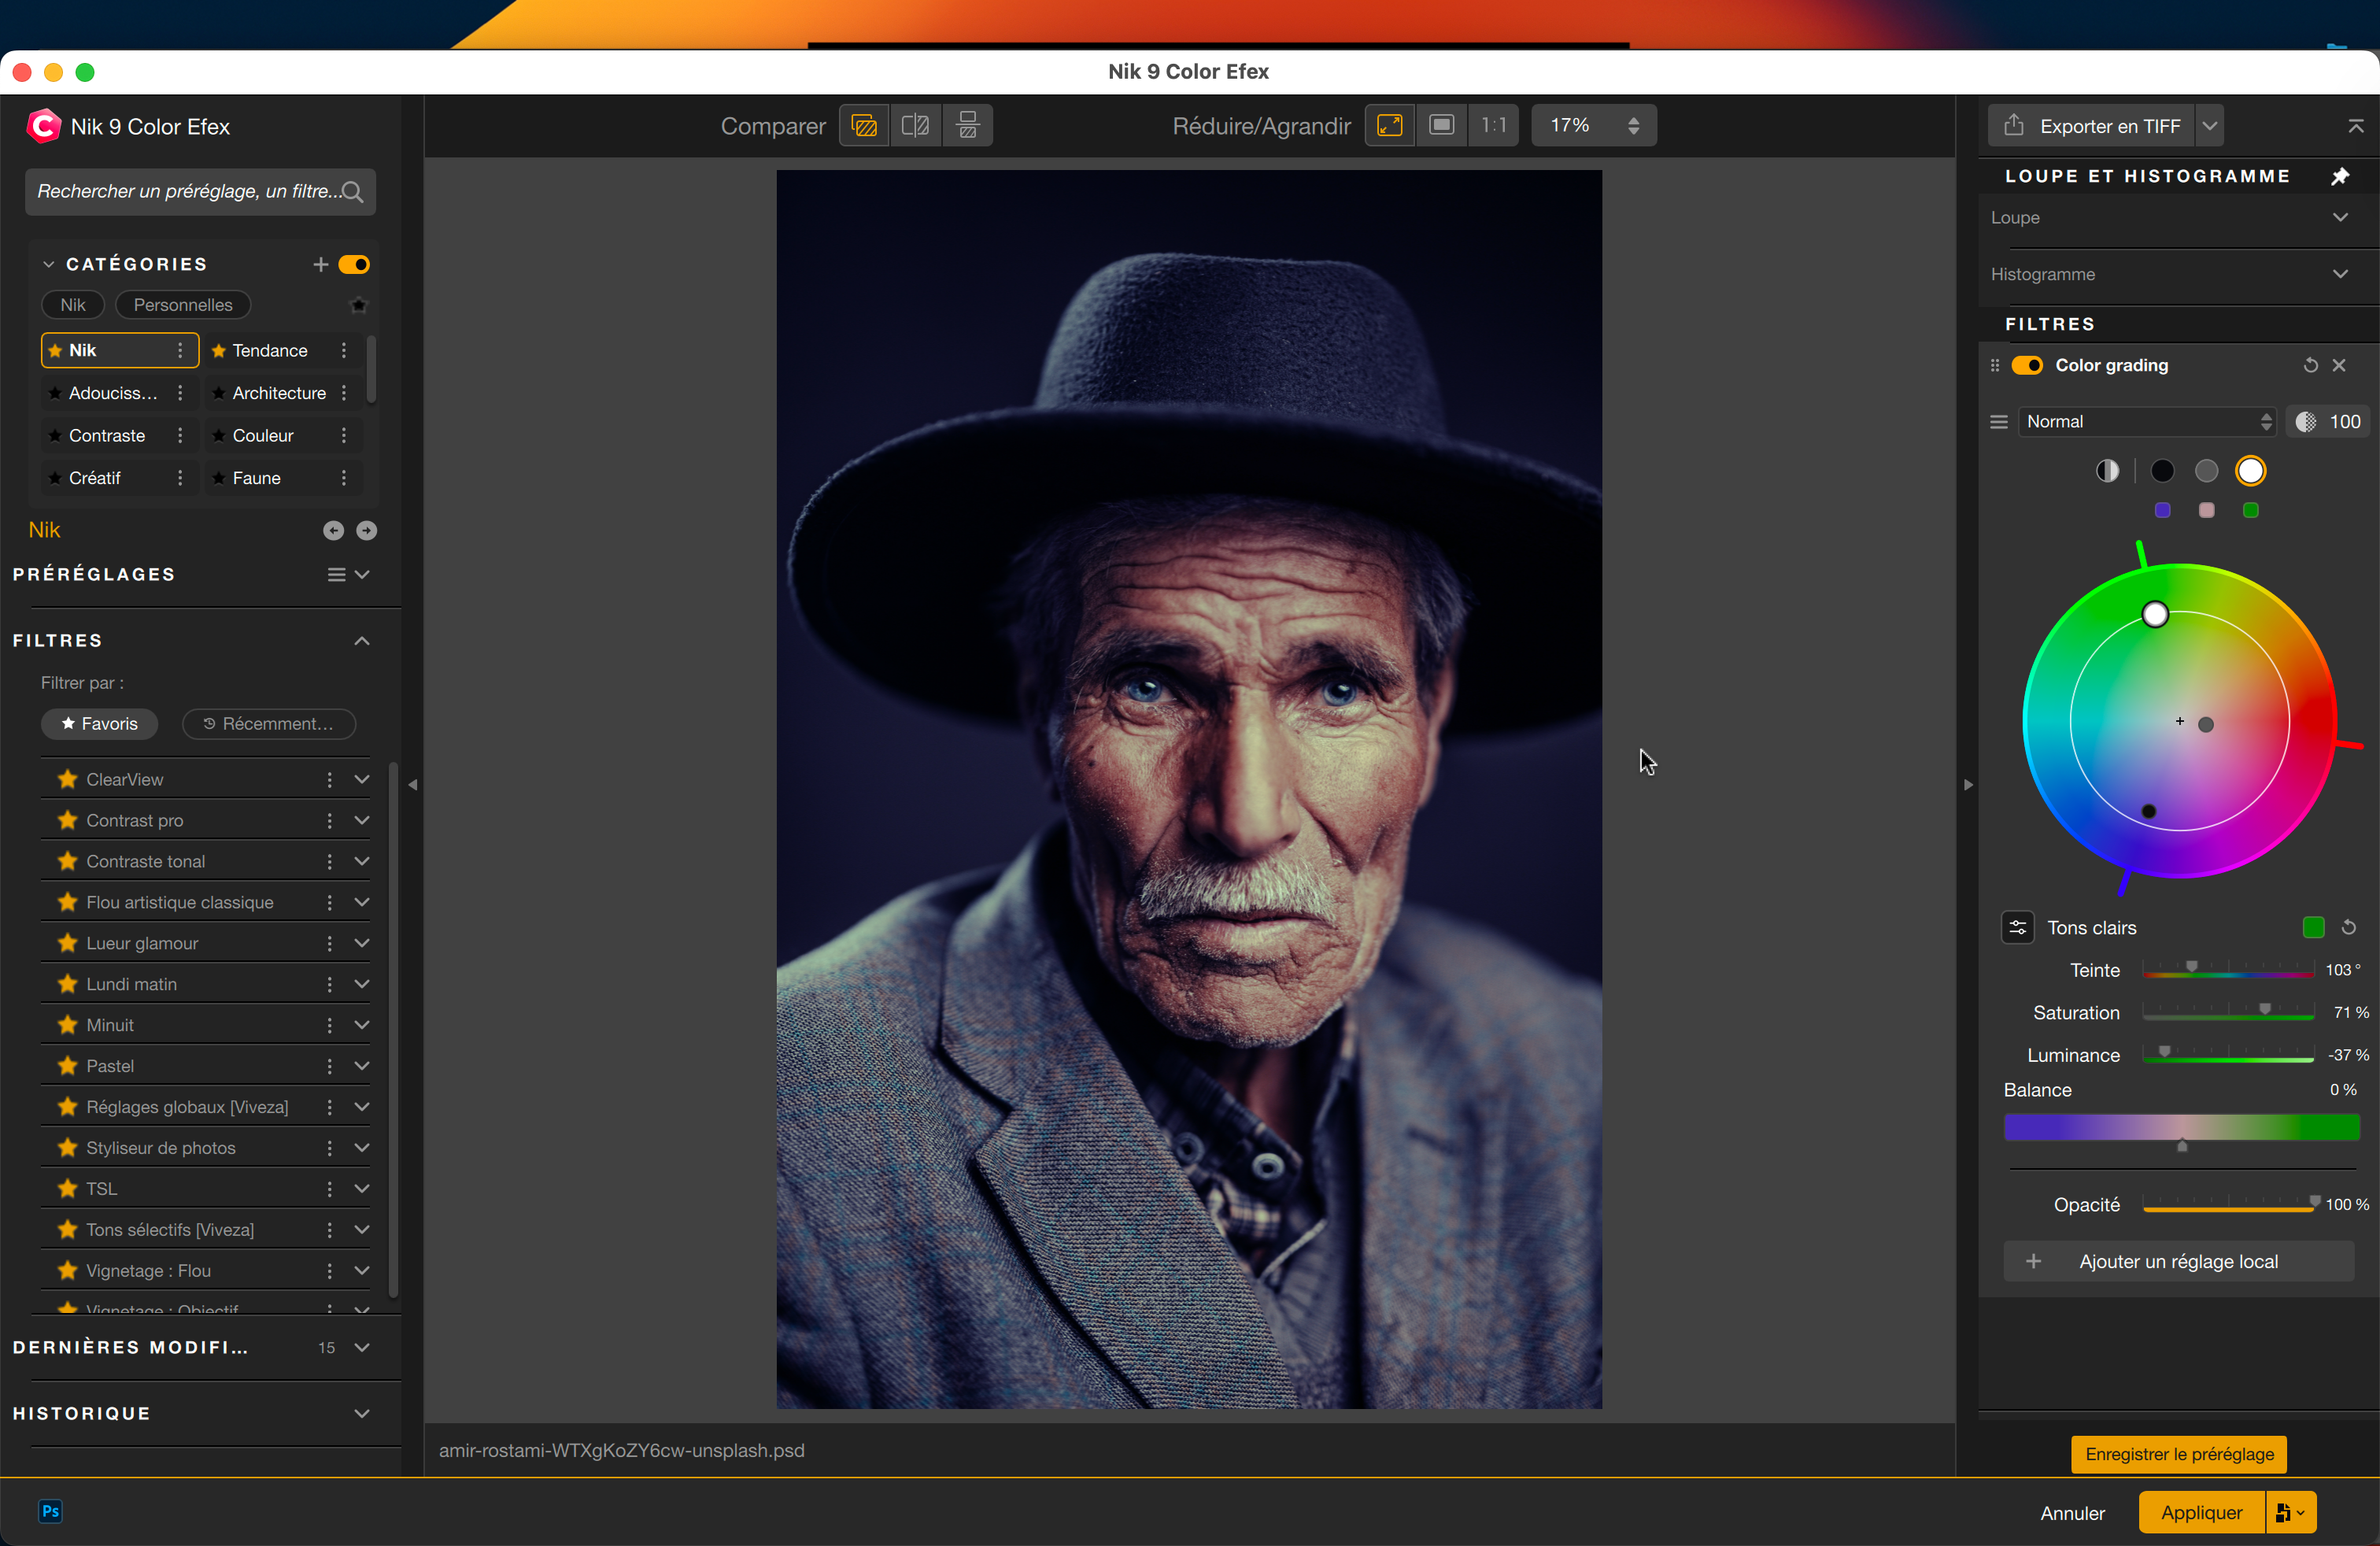Select the Favoris filter chip
The width and height of the screenshot is (2380, 1546).
click(x=99, y=723)
